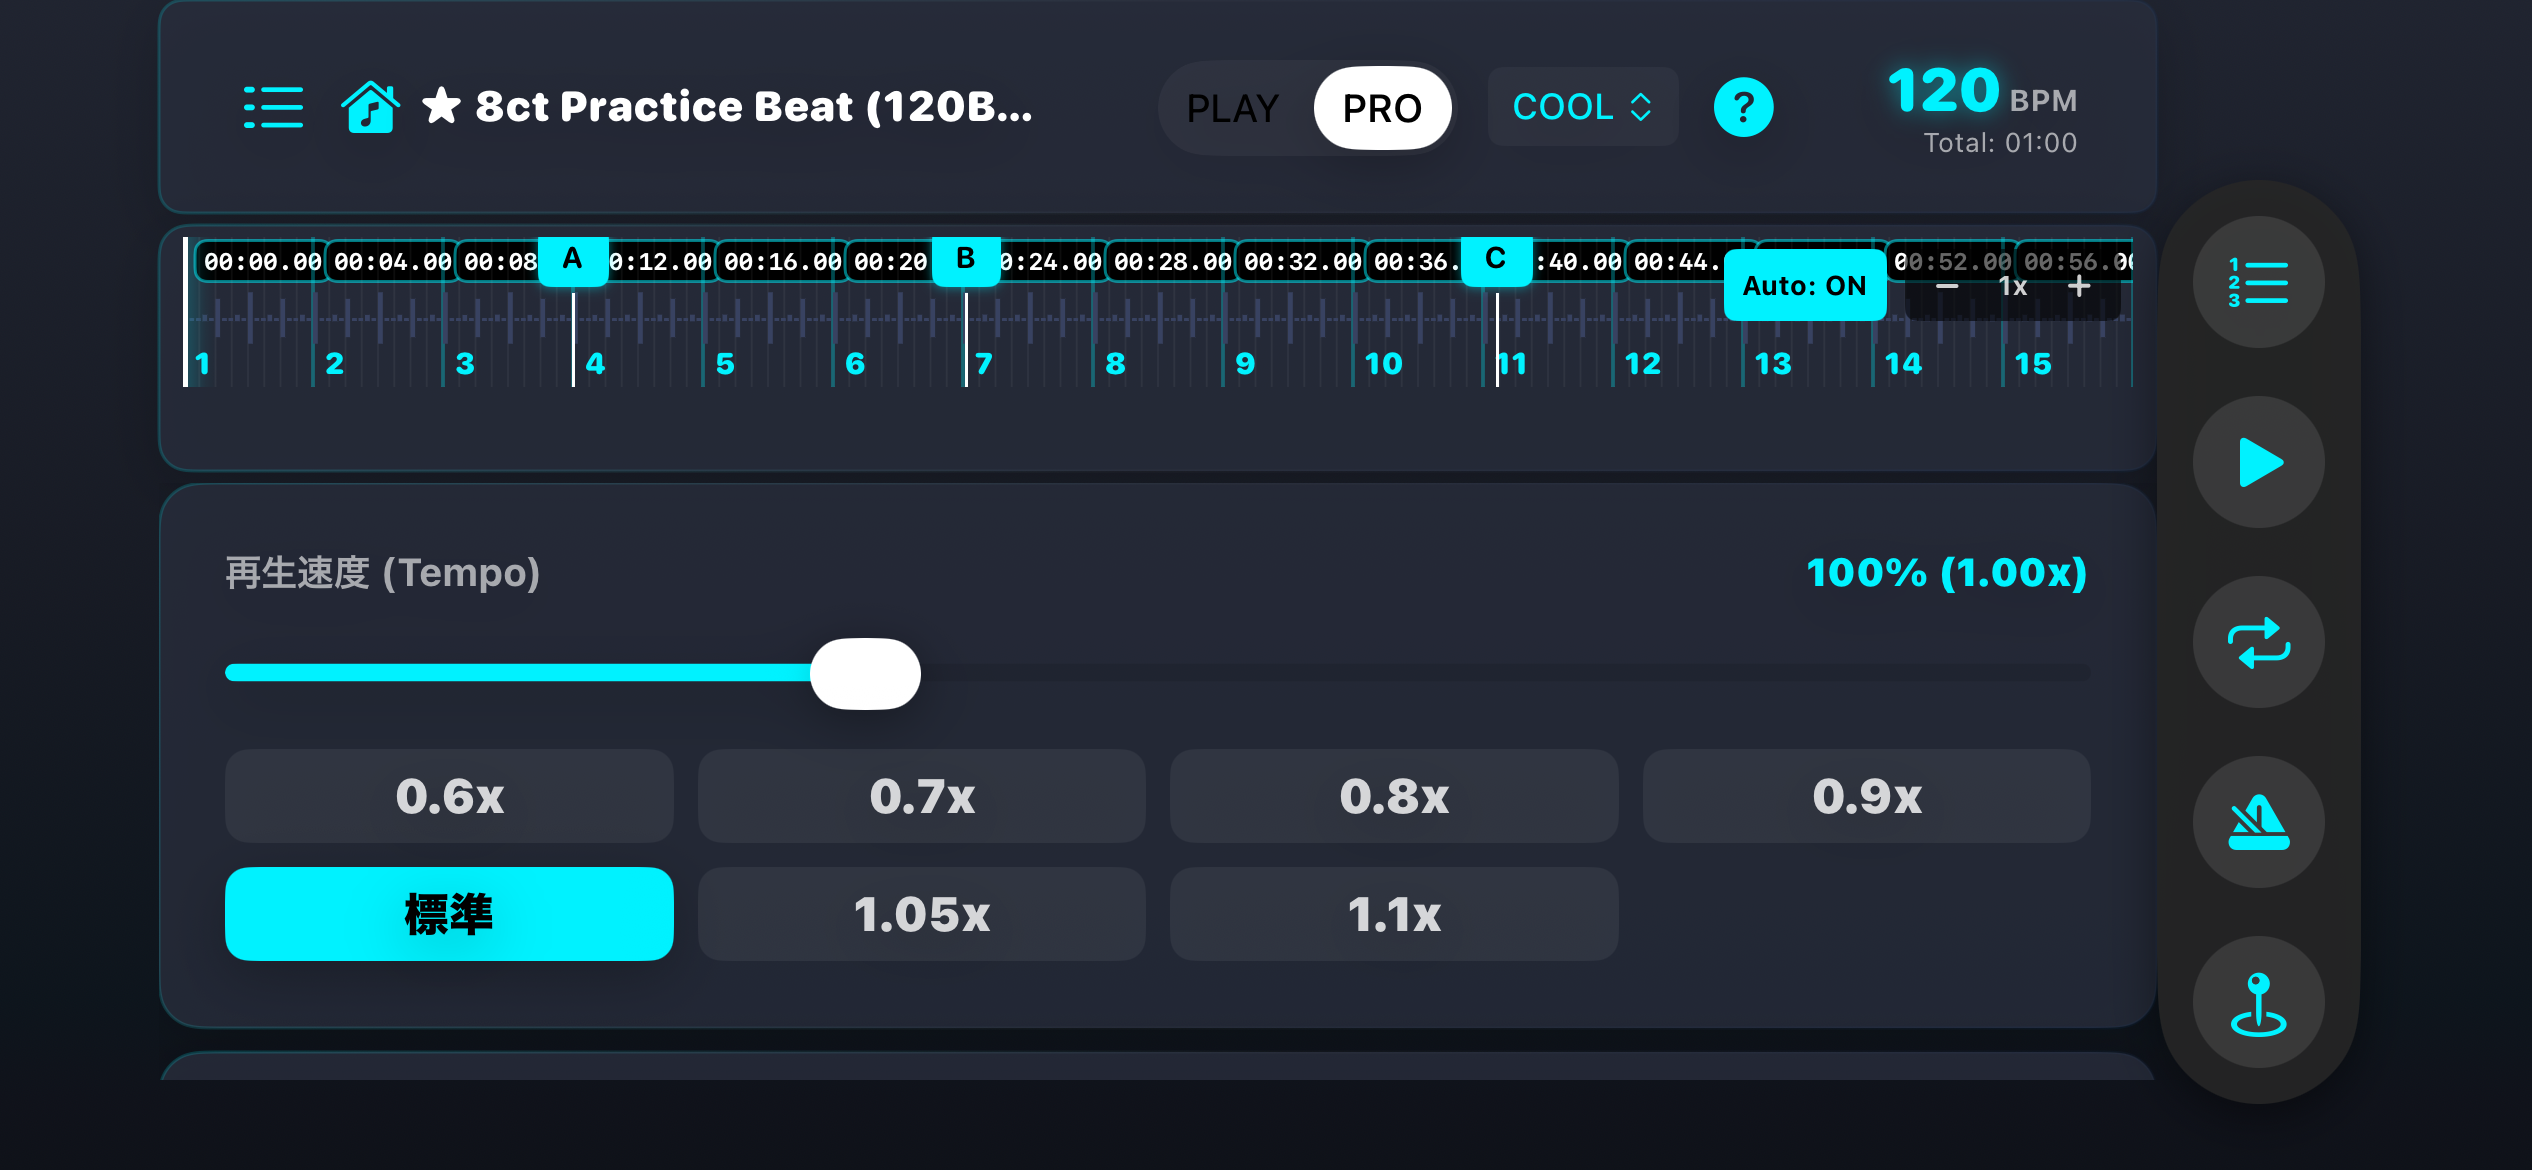Jump to measure 13 on the timeline
Image resolution: width=2532 pixels, height=1170 pixels.
1773,363
